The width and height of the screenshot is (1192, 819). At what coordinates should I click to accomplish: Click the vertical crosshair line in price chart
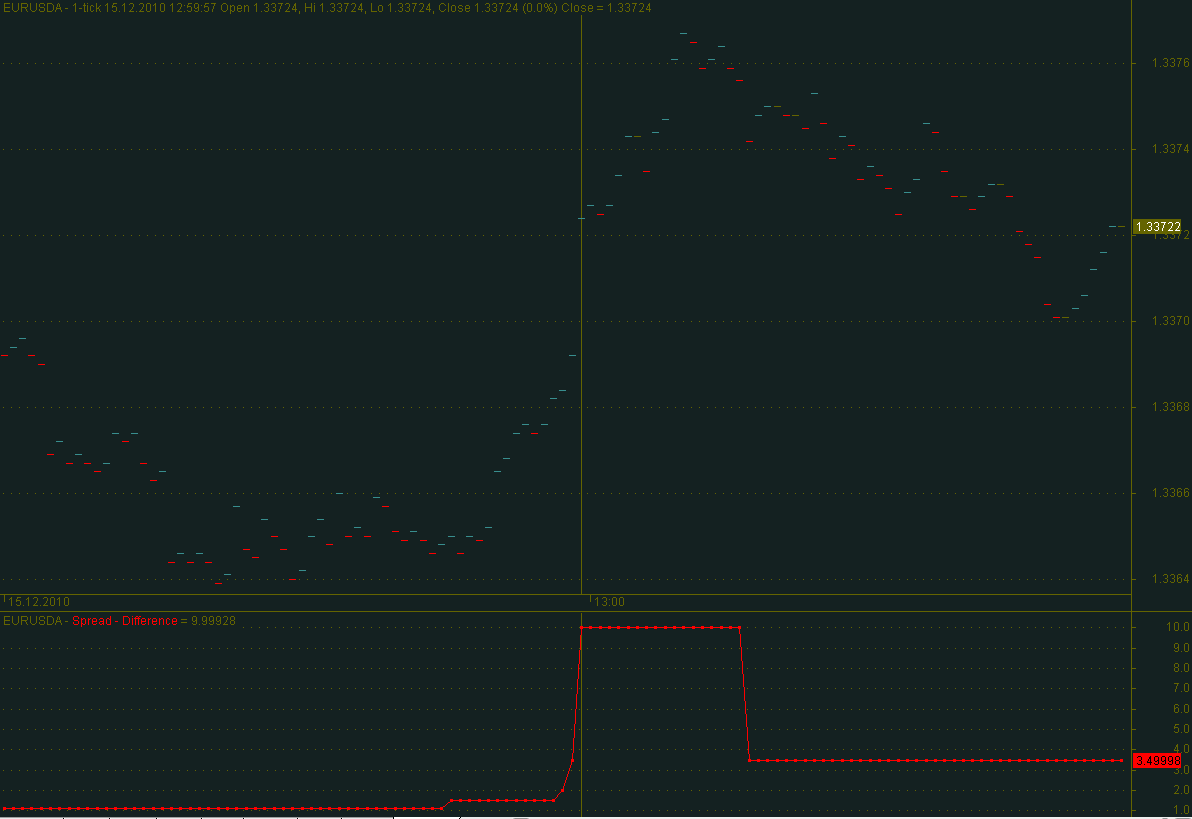point(581,300)
